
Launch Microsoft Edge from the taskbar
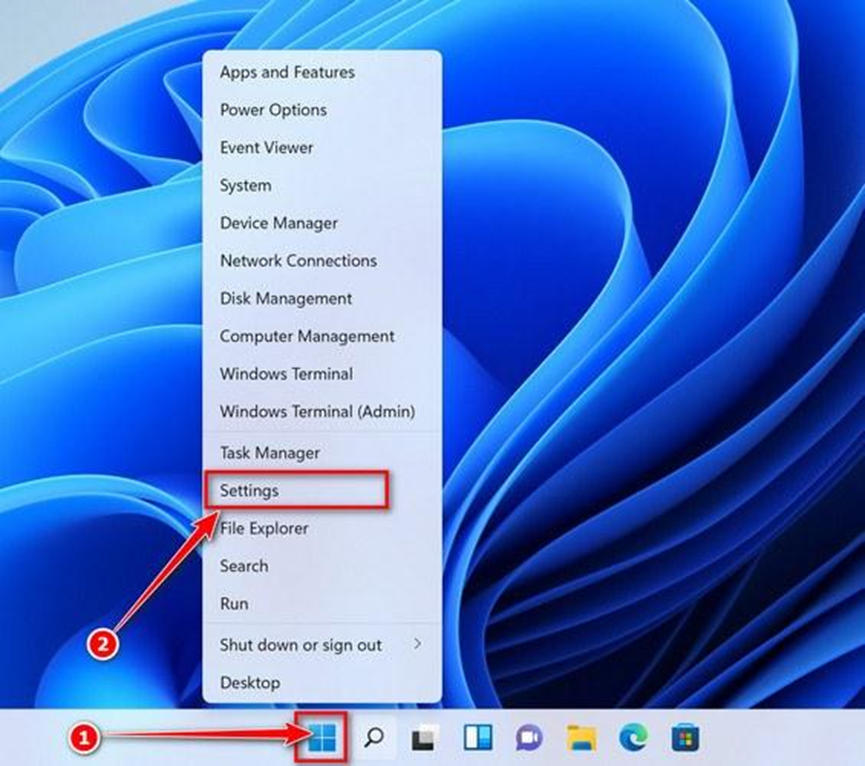click(633, 738)
